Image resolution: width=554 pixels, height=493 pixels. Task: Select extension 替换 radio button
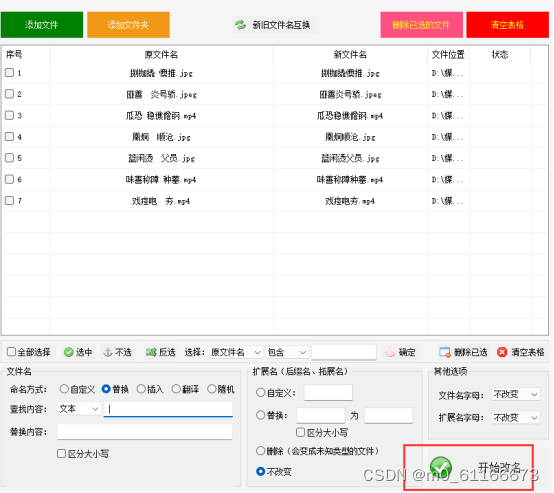click(x=260, y=415)
